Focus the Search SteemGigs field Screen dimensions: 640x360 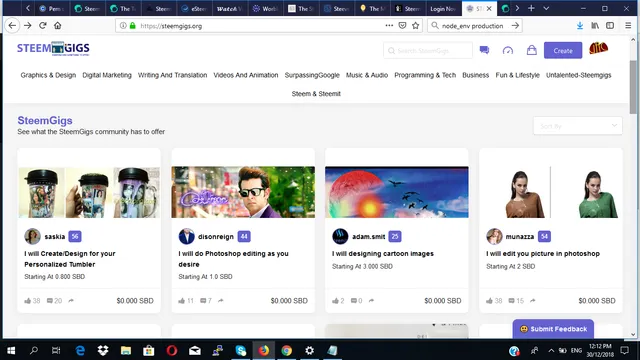(x=428, y=51)
